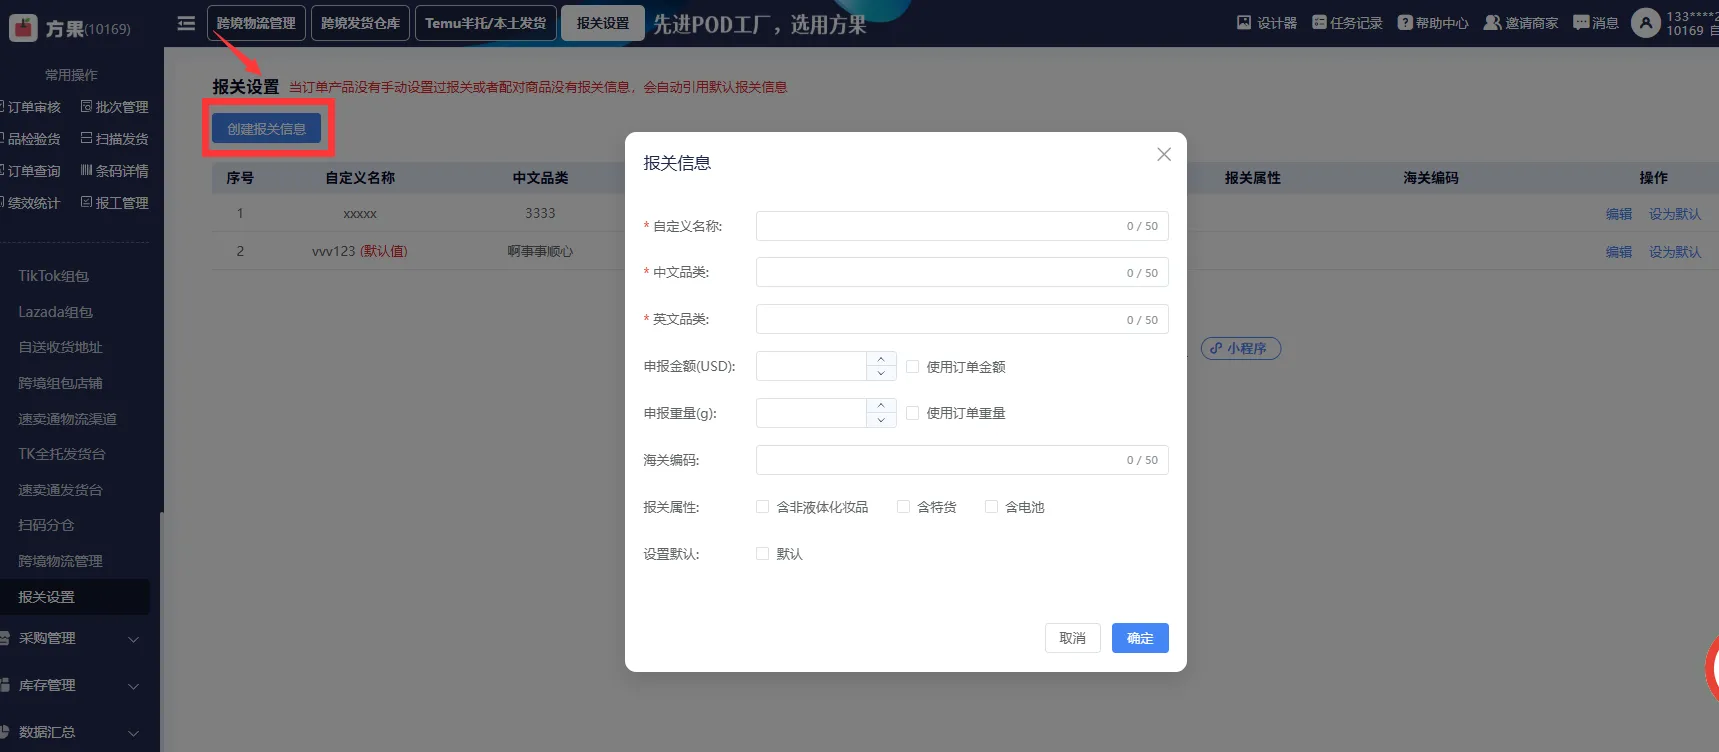Tick the 默认 default checkbox
Image resolution: width=1719 pixels, height=752 pixels.
coord(763,554)
